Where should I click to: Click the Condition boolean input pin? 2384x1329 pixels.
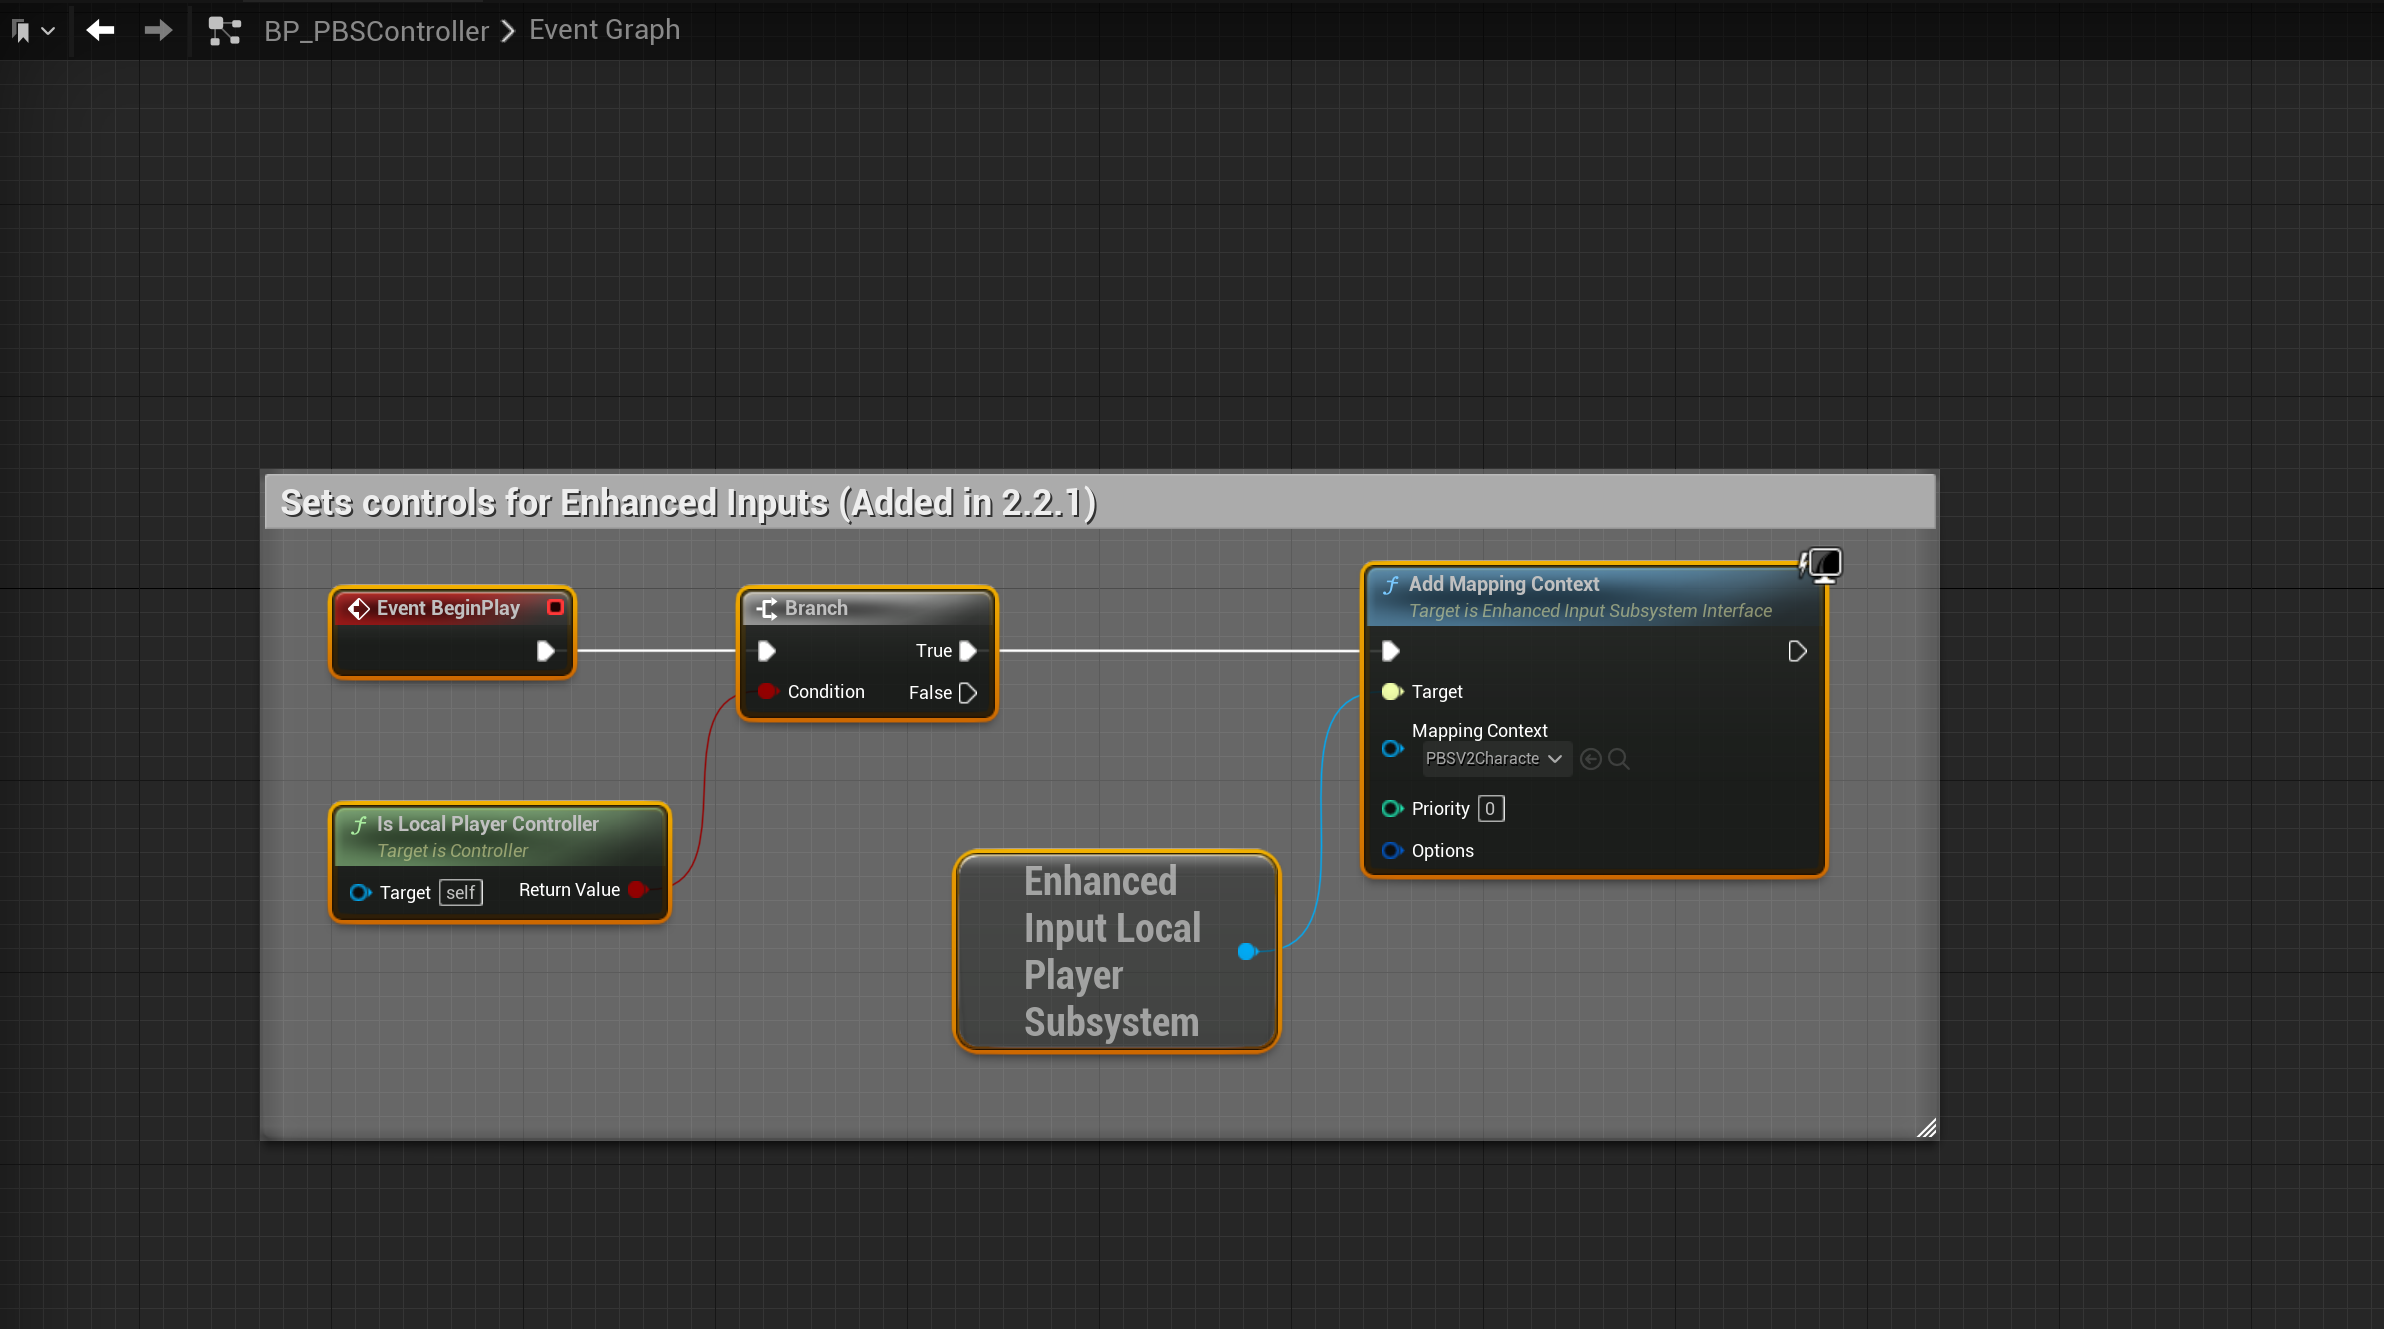(767, 691)
